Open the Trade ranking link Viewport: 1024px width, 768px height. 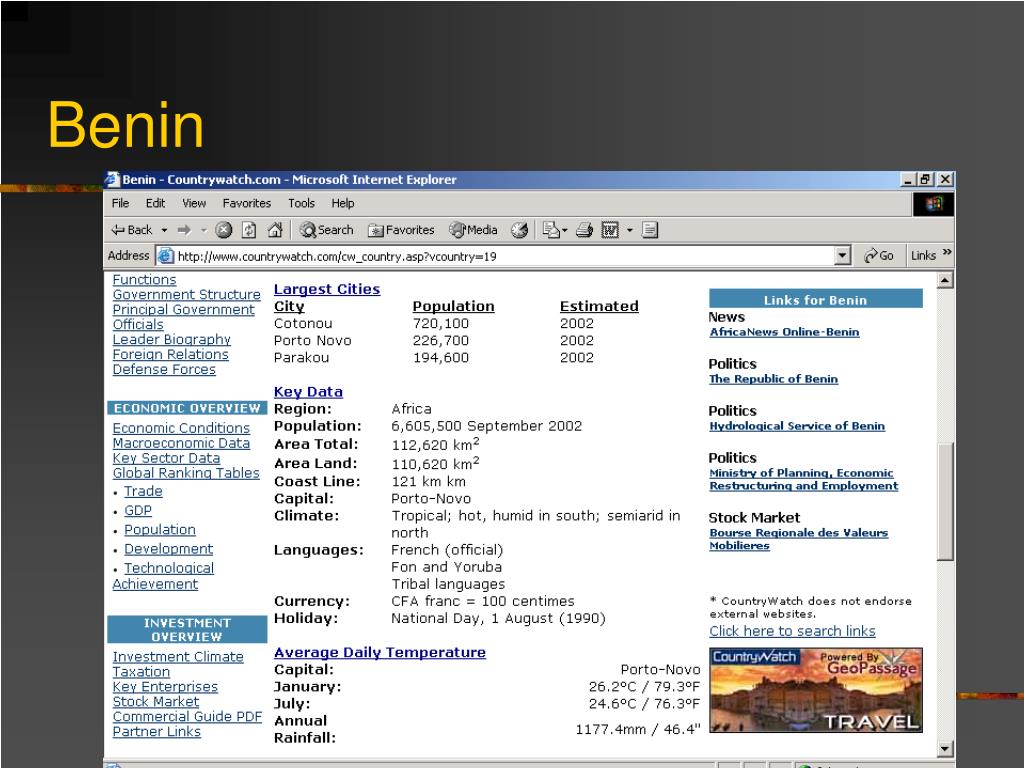[x=143, y=491]
